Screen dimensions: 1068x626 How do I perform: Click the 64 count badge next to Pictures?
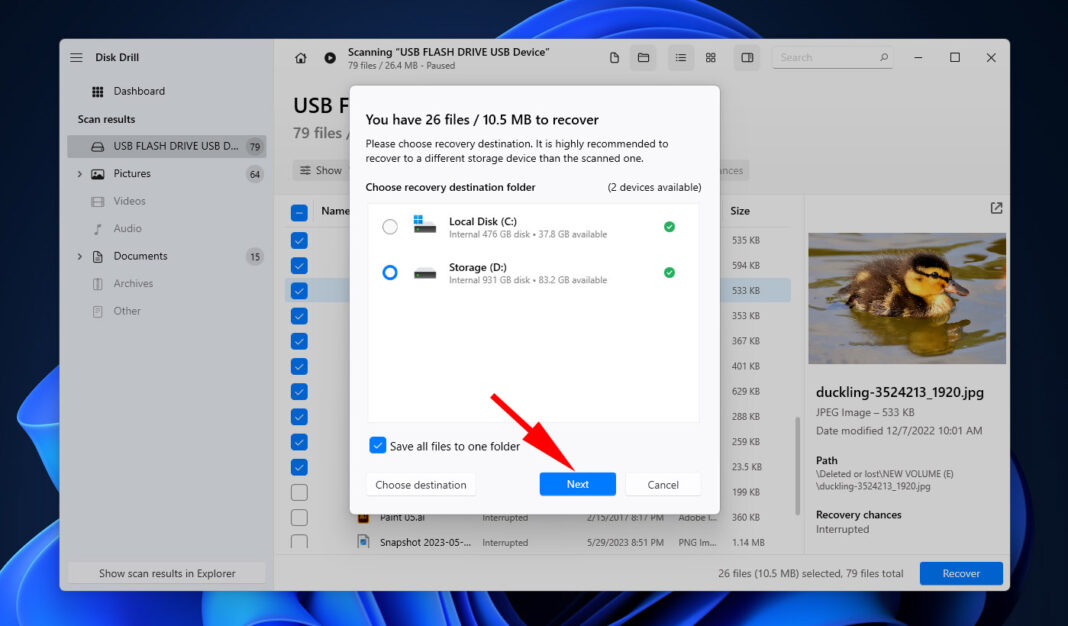click(254, 174)
